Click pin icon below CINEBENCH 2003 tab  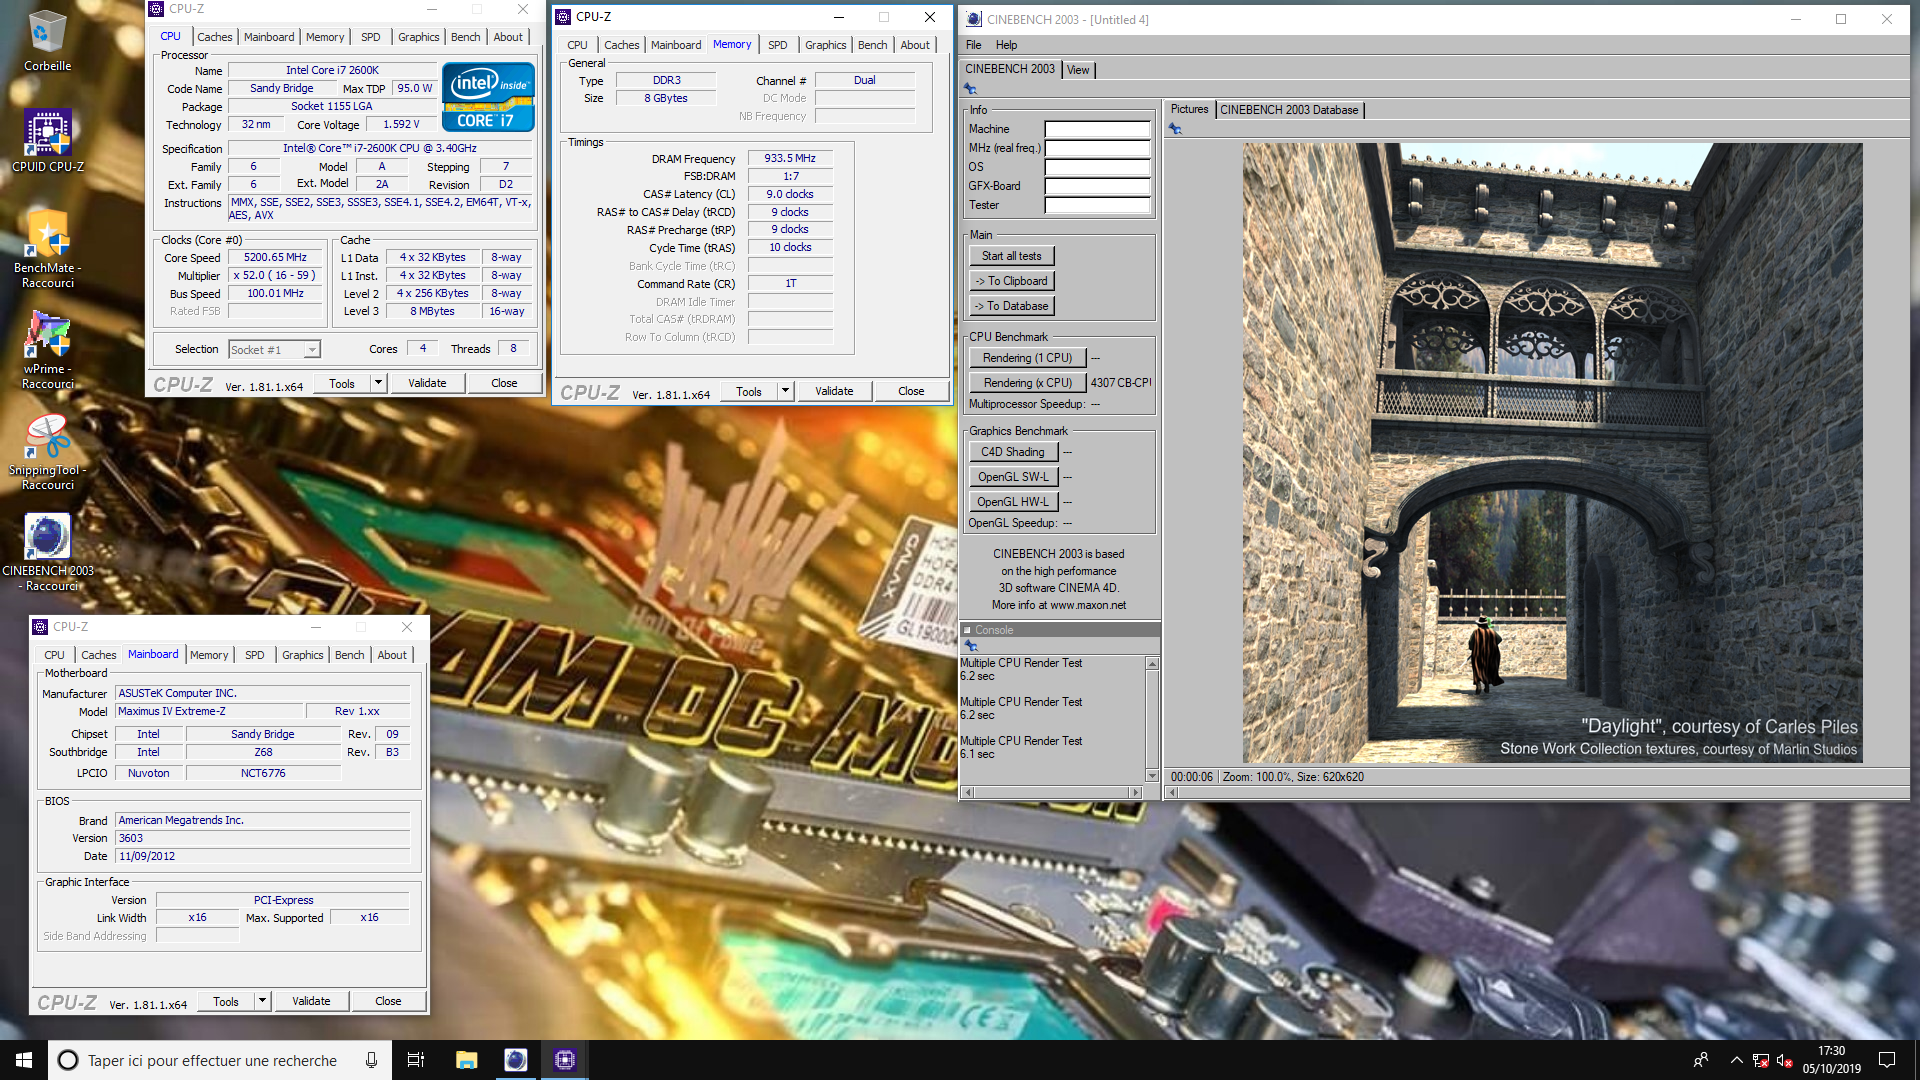pos(970,89)
